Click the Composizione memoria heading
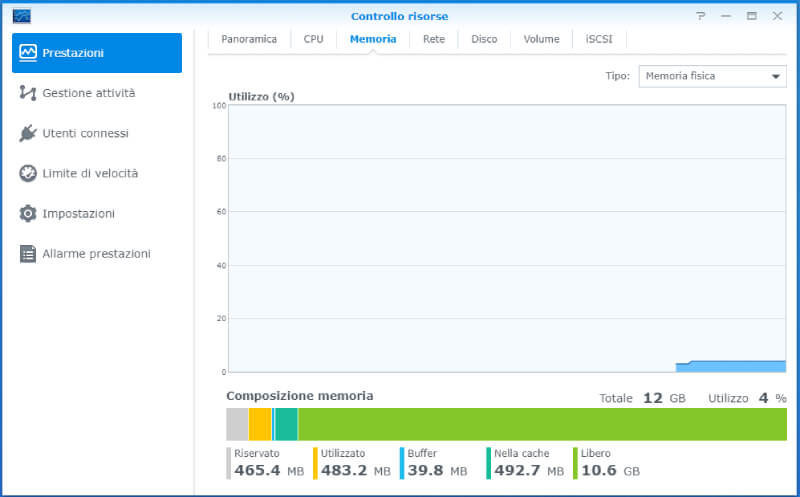Screen dimensions: 800x497 (x=299, y=396)
